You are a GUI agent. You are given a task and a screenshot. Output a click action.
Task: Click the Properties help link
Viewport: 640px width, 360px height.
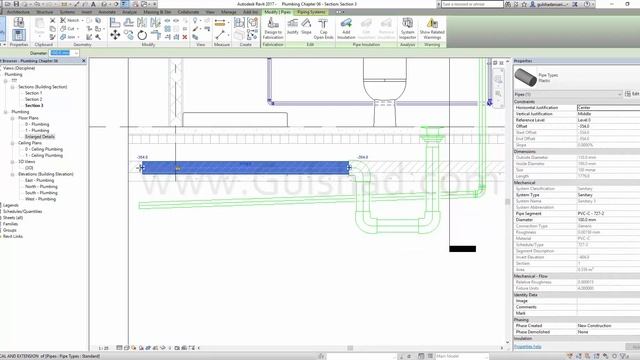coord(527,347)
